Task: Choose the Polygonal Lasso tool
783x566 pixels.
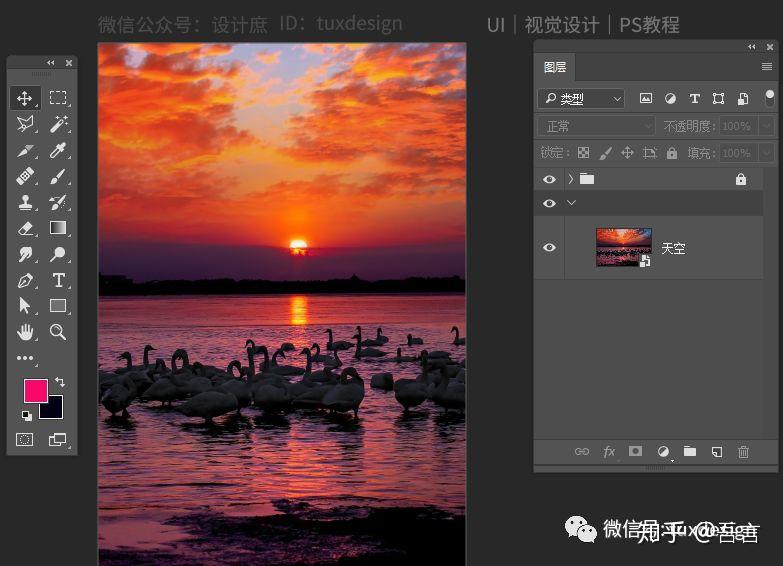Action: 25,123
